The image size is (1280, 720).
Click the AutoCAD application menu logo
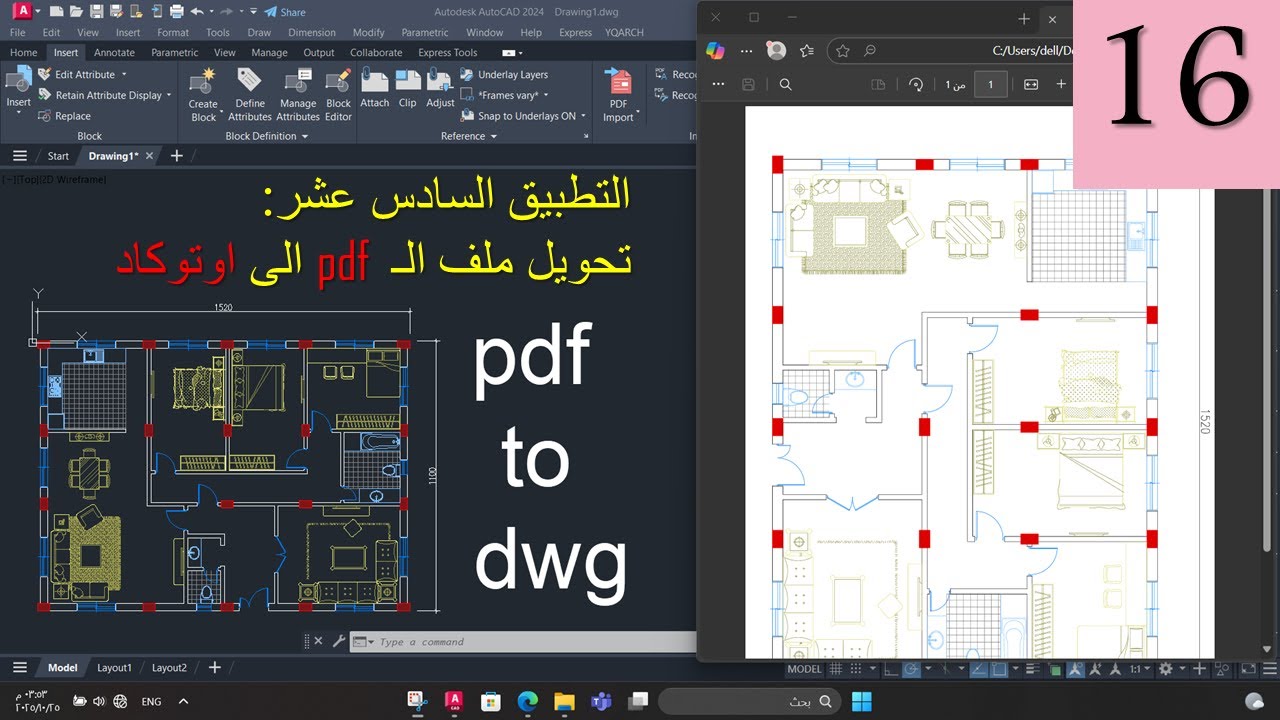tap(22, 12)
